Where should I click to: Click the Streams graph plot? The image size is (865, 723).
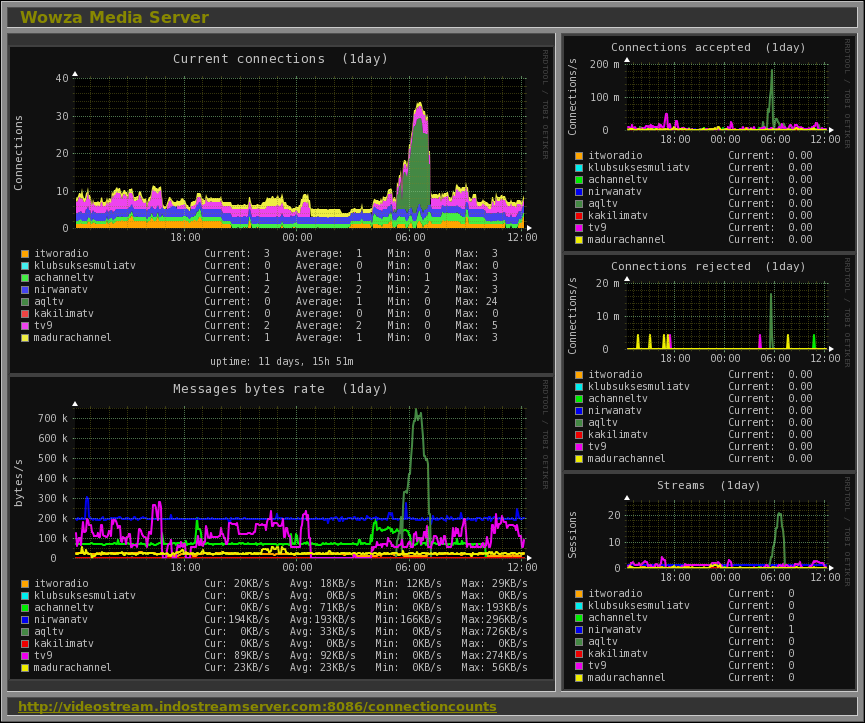(725, 533)
